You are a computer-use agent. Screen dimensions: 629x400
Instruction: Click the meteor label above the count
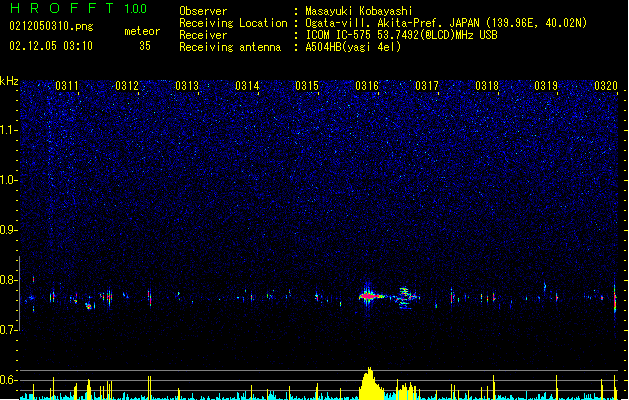click(142, 31)
